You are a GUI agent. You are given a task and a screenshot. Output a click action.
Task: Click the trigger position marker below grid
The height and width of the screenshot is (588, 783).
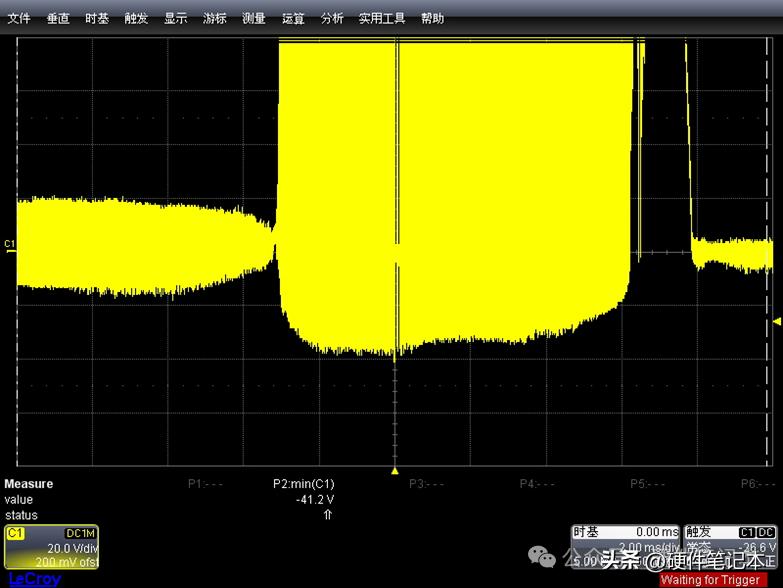click(395, 470)
